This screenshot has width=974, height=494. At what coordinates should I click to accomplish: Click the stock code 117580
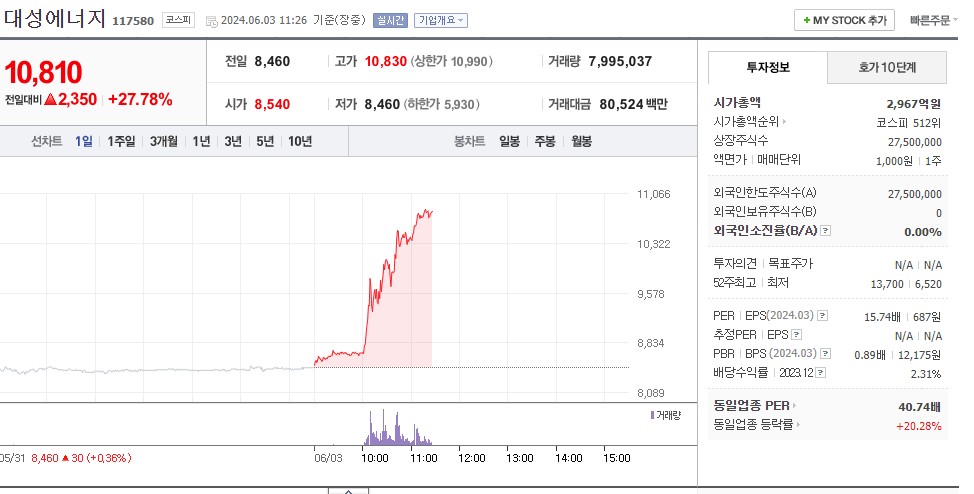[133, 21]
